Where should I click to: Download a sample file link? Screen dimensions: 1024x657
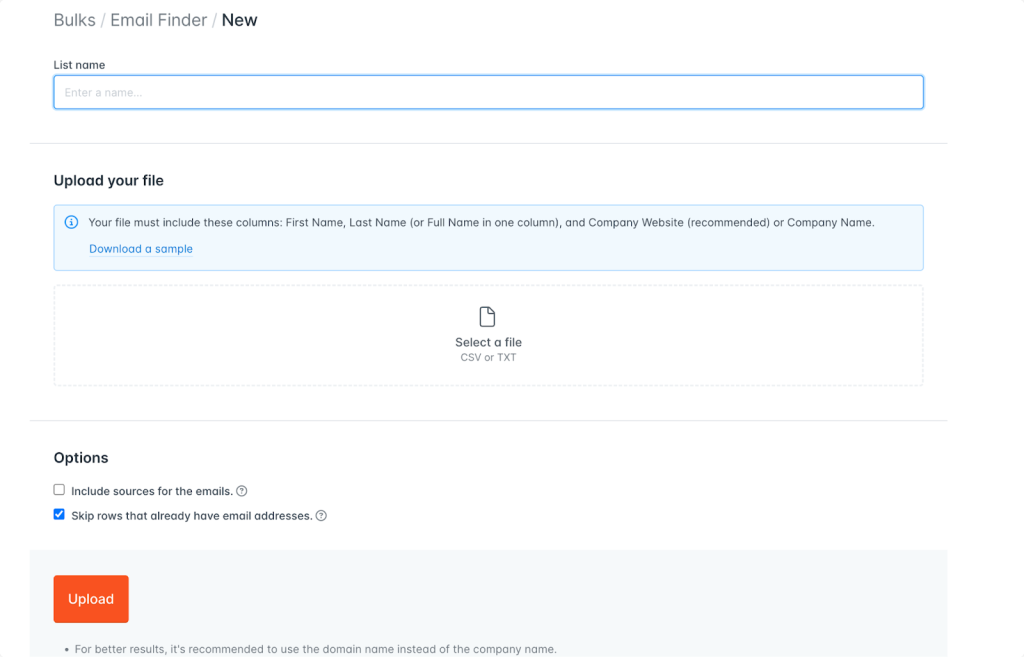point(141,249)
